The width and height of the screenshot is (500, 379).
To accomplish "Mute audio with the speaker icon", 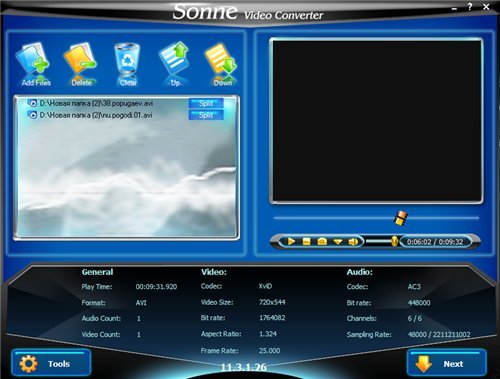I will (353, 242).
